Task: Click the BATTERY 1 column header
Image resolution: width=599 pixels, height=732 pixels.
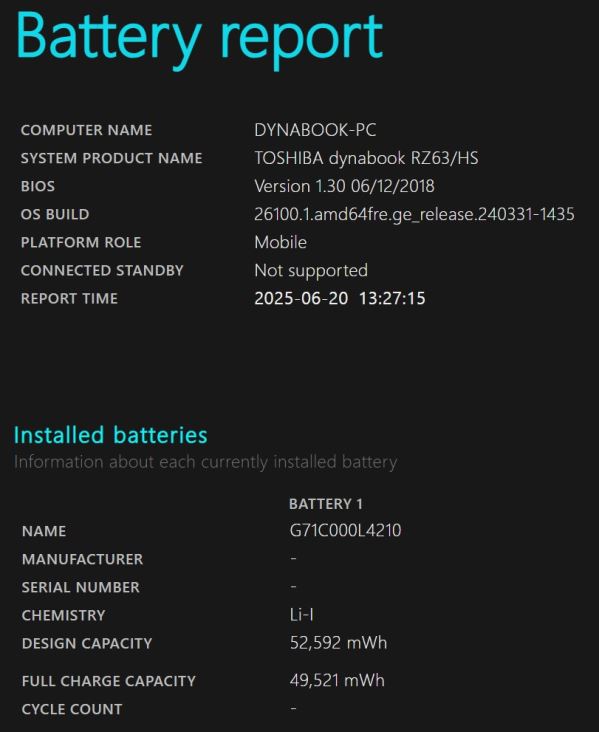Action: (326, 504)
